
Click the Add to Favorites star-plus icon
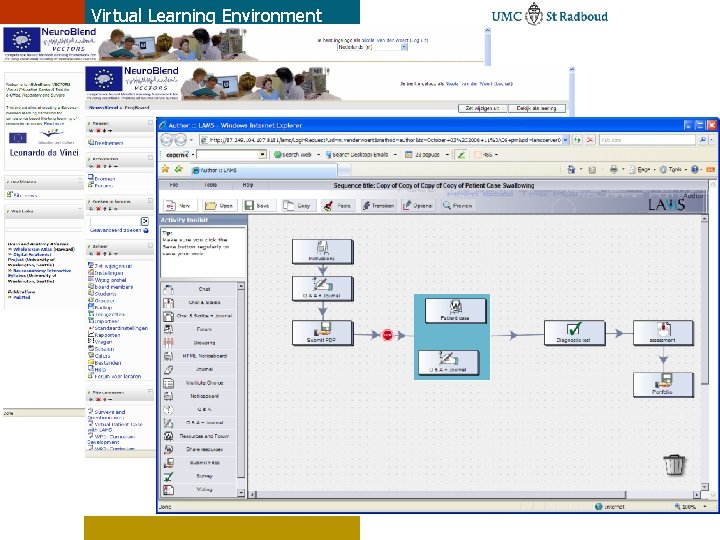pos(179,169)
